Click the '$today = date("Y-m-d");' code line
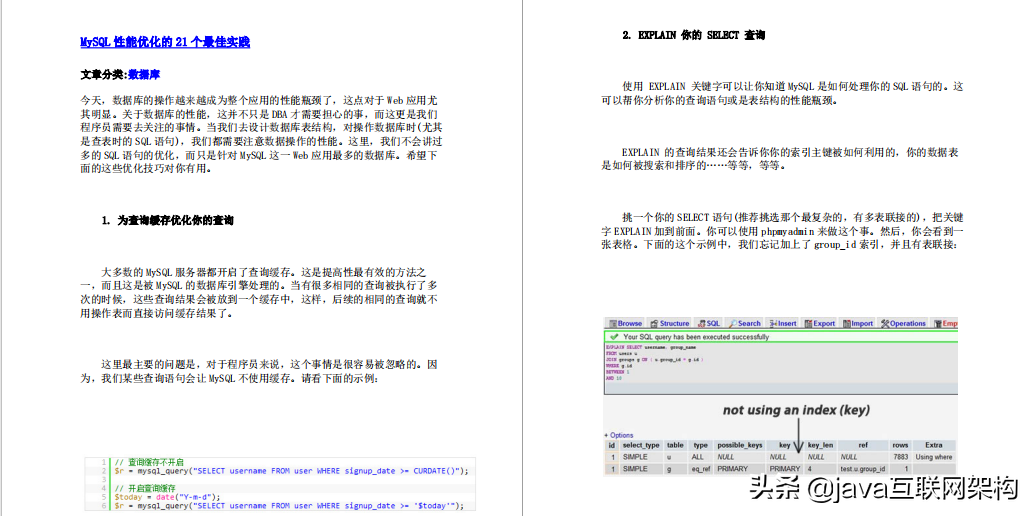Viewport: 1034px width, 516px height. (x=167, y=497)
